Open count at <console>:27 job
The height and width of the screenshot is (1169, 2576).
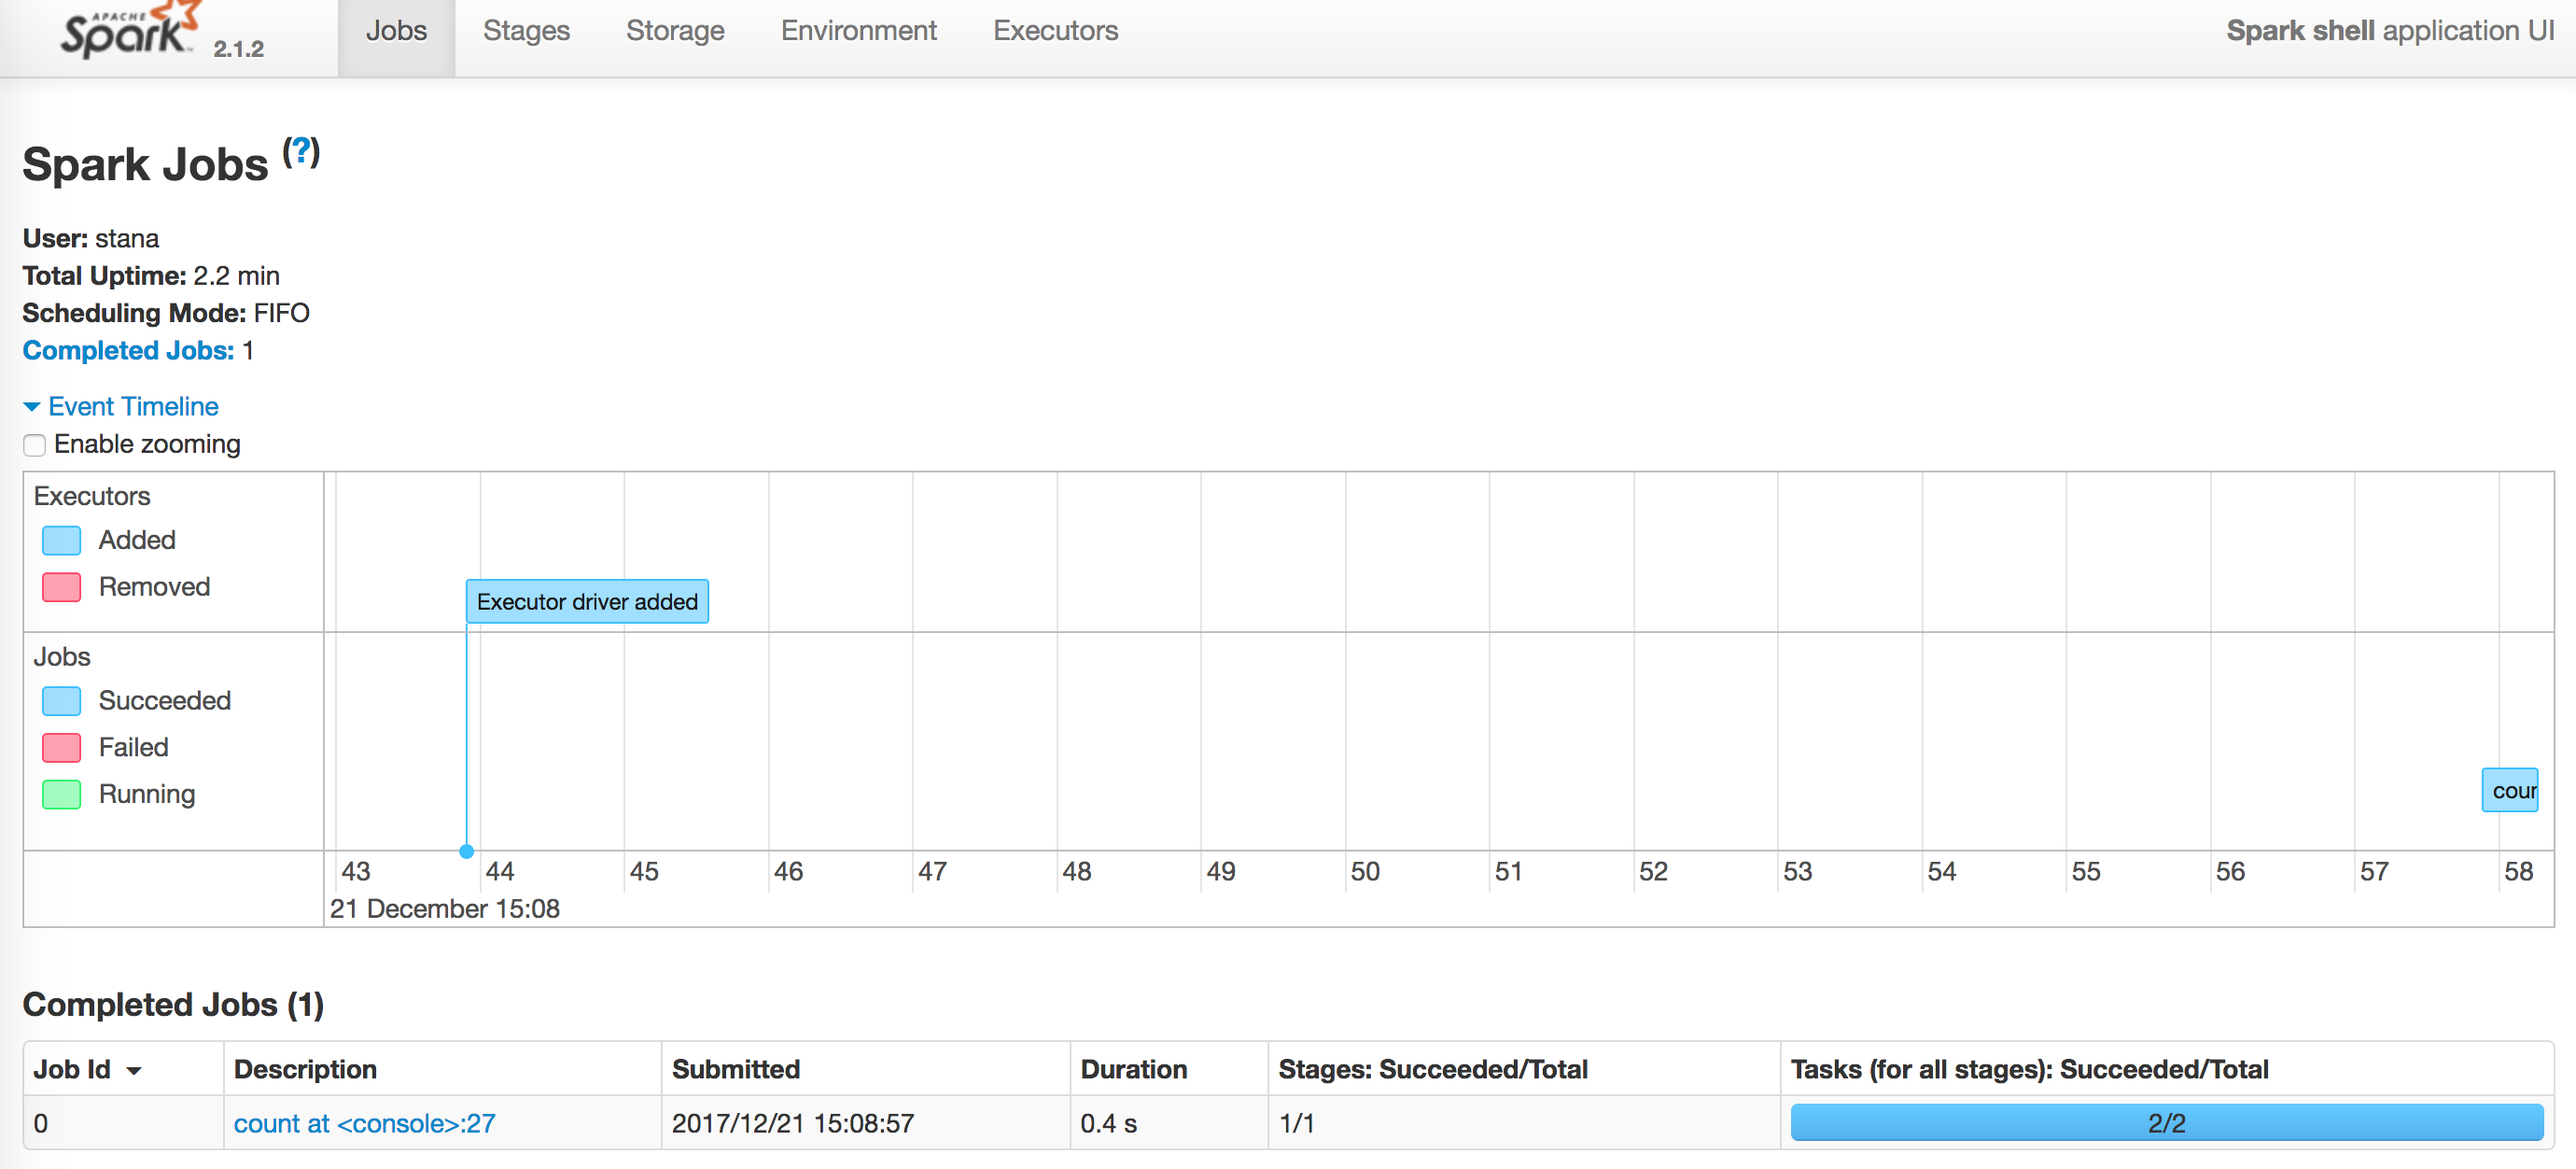click(364, 1124)
